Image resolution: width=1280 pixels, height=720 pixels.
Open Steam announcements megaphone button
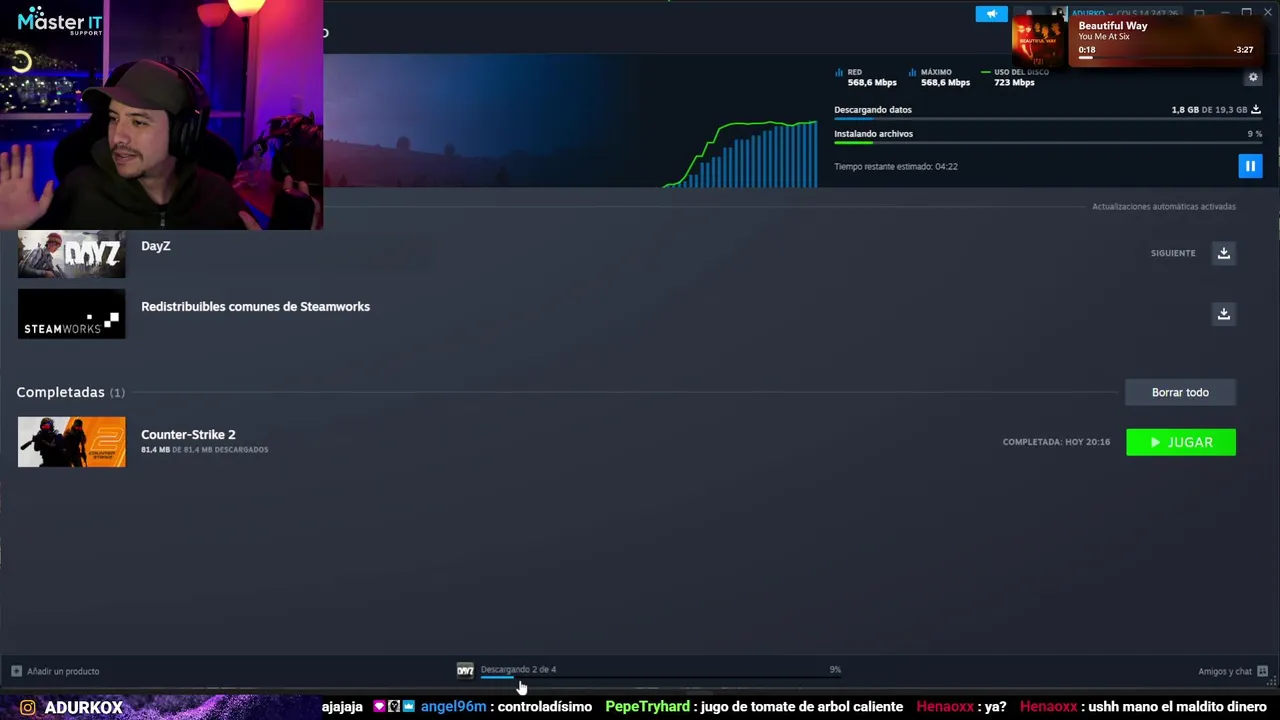[991, 14]
